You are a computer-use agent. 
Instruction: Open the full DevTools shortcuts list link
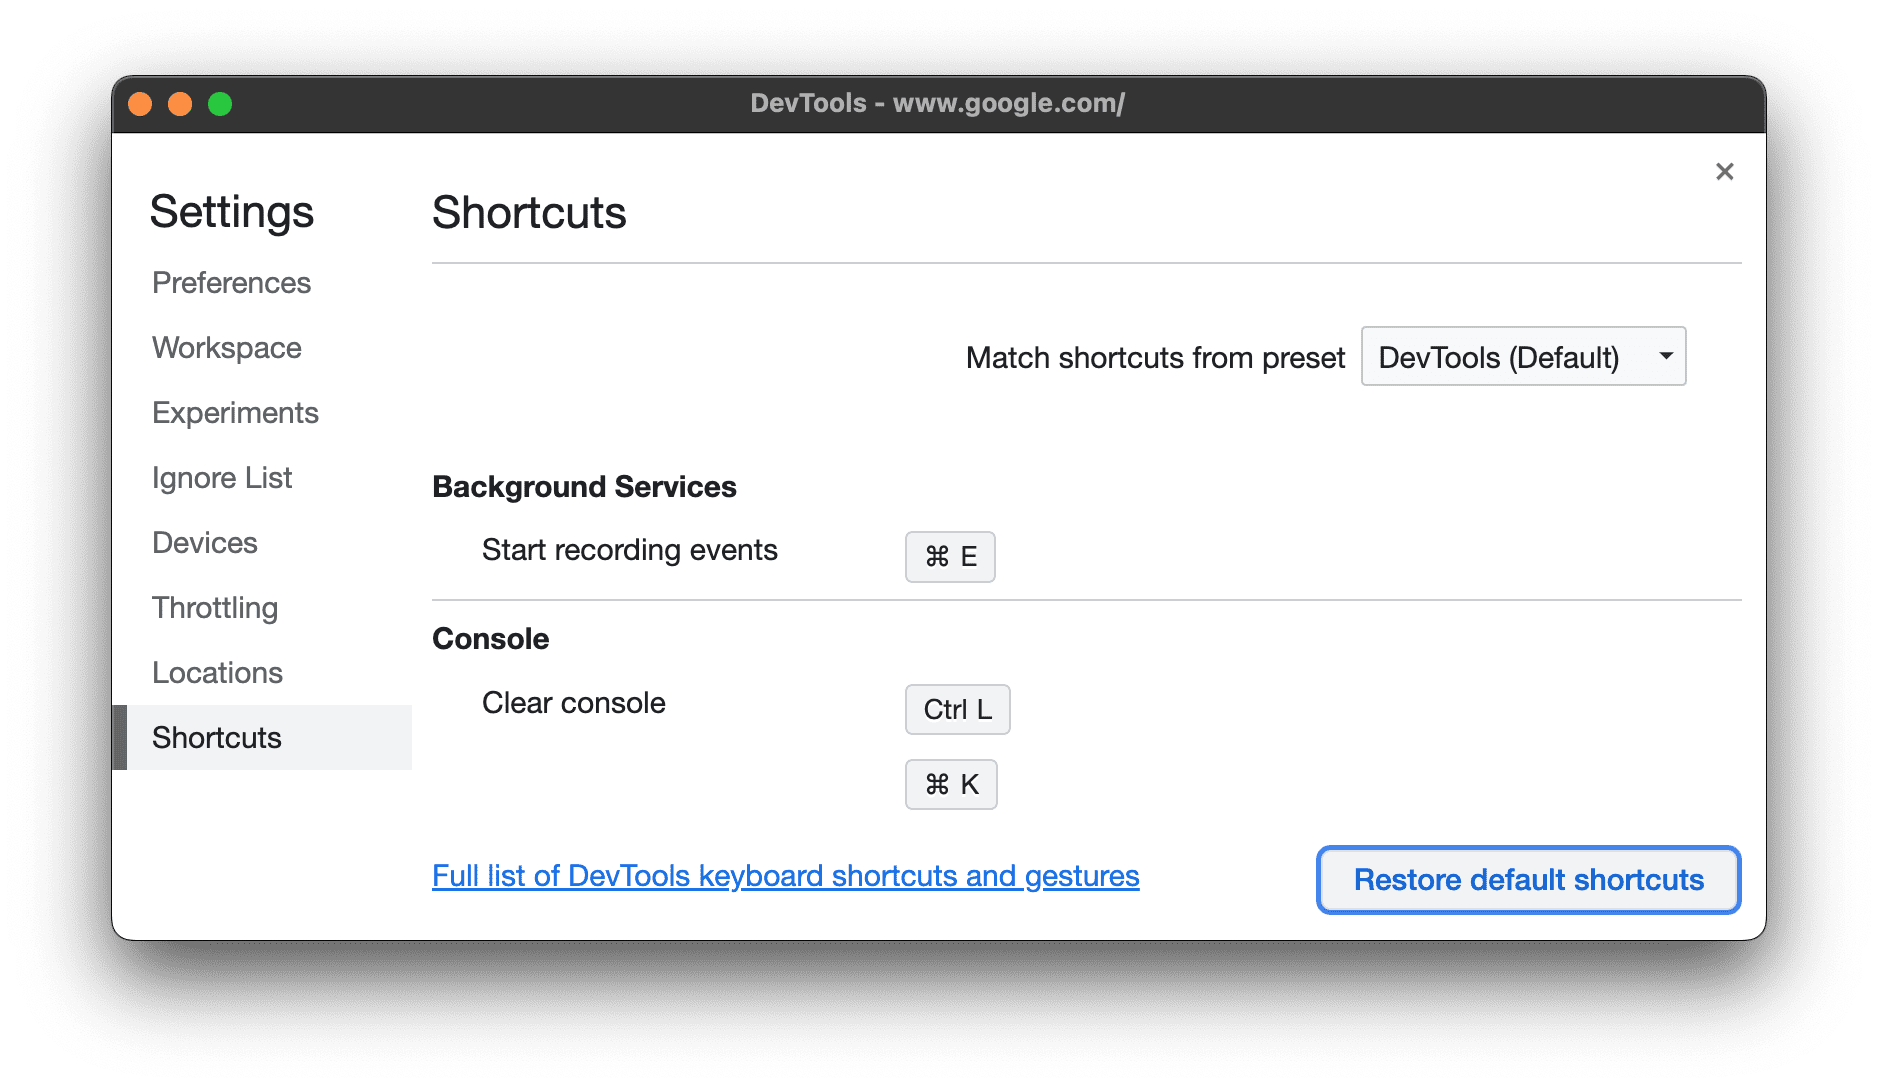click(785, 876)
